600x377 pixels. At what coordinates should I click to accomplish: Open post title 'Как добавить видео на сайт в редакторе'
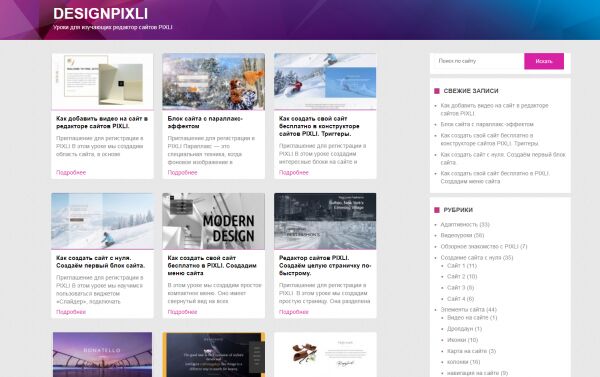click(x=102, y=122)
